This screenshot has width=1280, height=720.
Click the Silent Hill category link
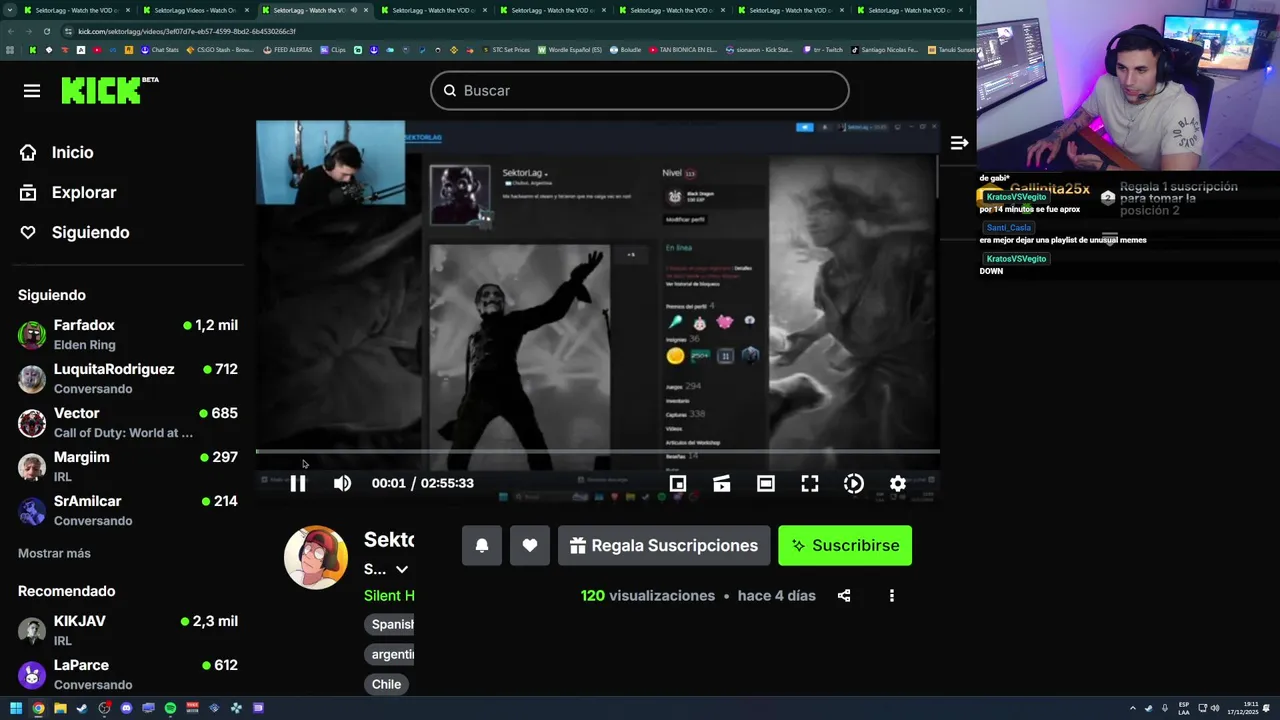[x=389, y=596]
